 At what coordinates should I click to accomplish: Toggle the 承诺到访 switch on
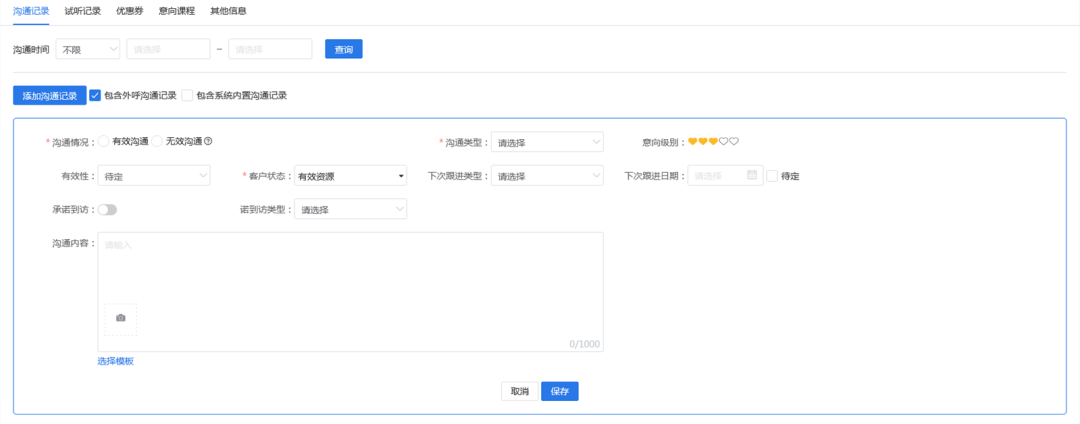(107, 210)
